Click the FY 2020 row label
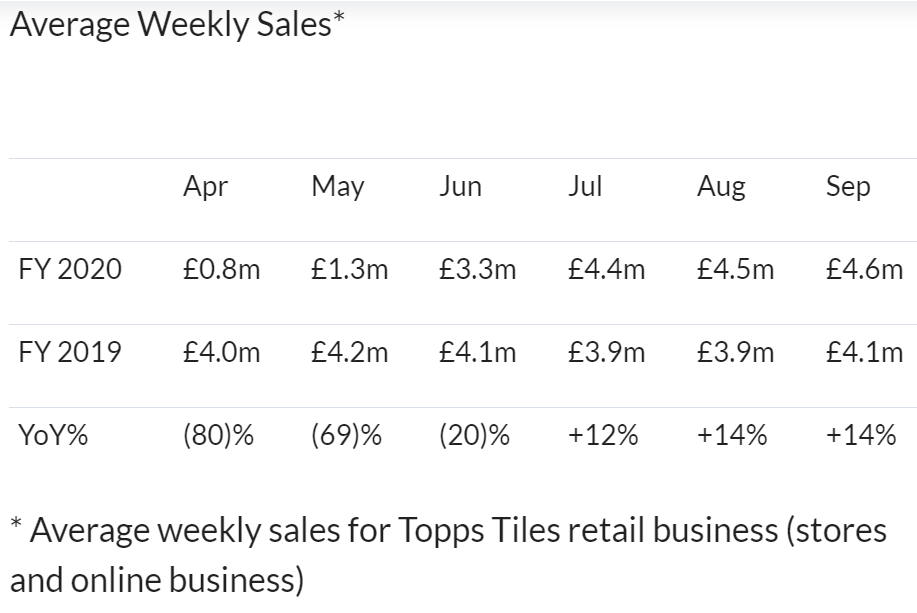The width and height of the screenshot is (917, 613). [70, 270]
